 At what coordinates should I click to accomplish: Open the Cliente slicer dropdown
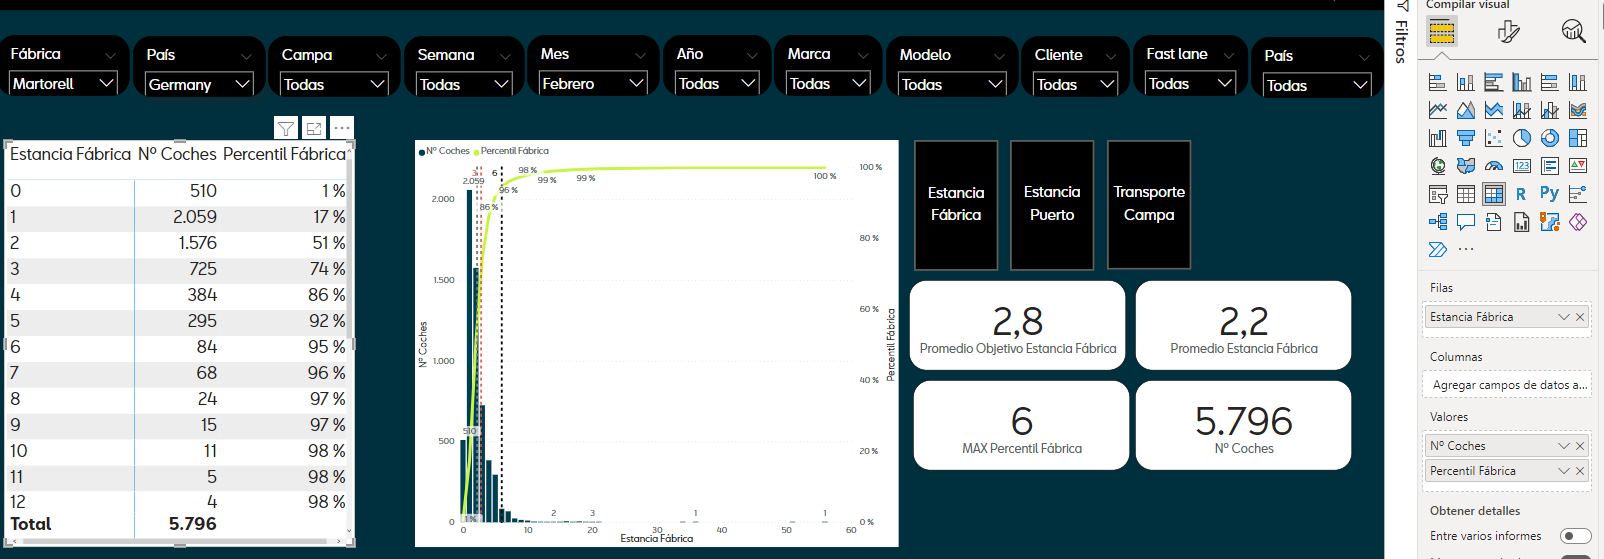[1075, 85]
